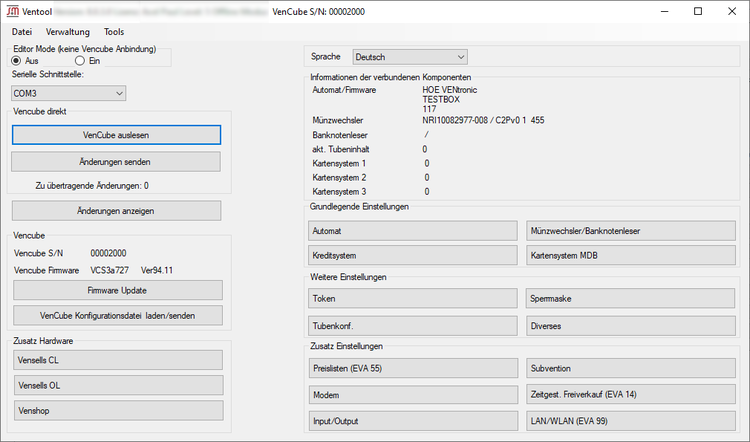Open the Datei menu
The height and width of the screenshot is (442, 750).
pyautogui.click(x=22, y=32)
